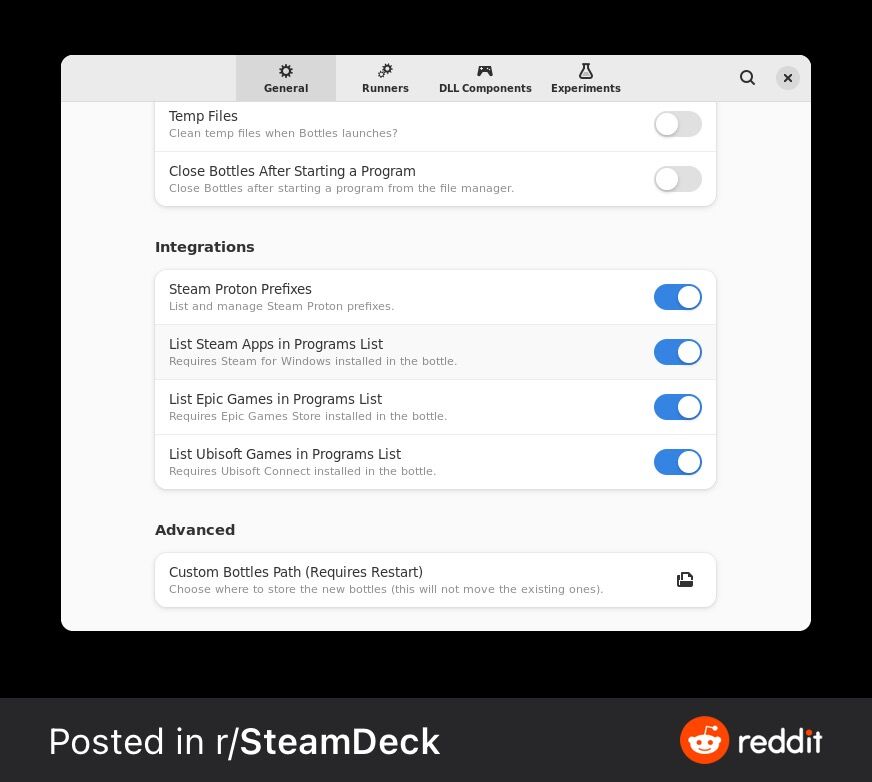
Task: Click the Custom Bottles Path row
Action: point(435,580)
